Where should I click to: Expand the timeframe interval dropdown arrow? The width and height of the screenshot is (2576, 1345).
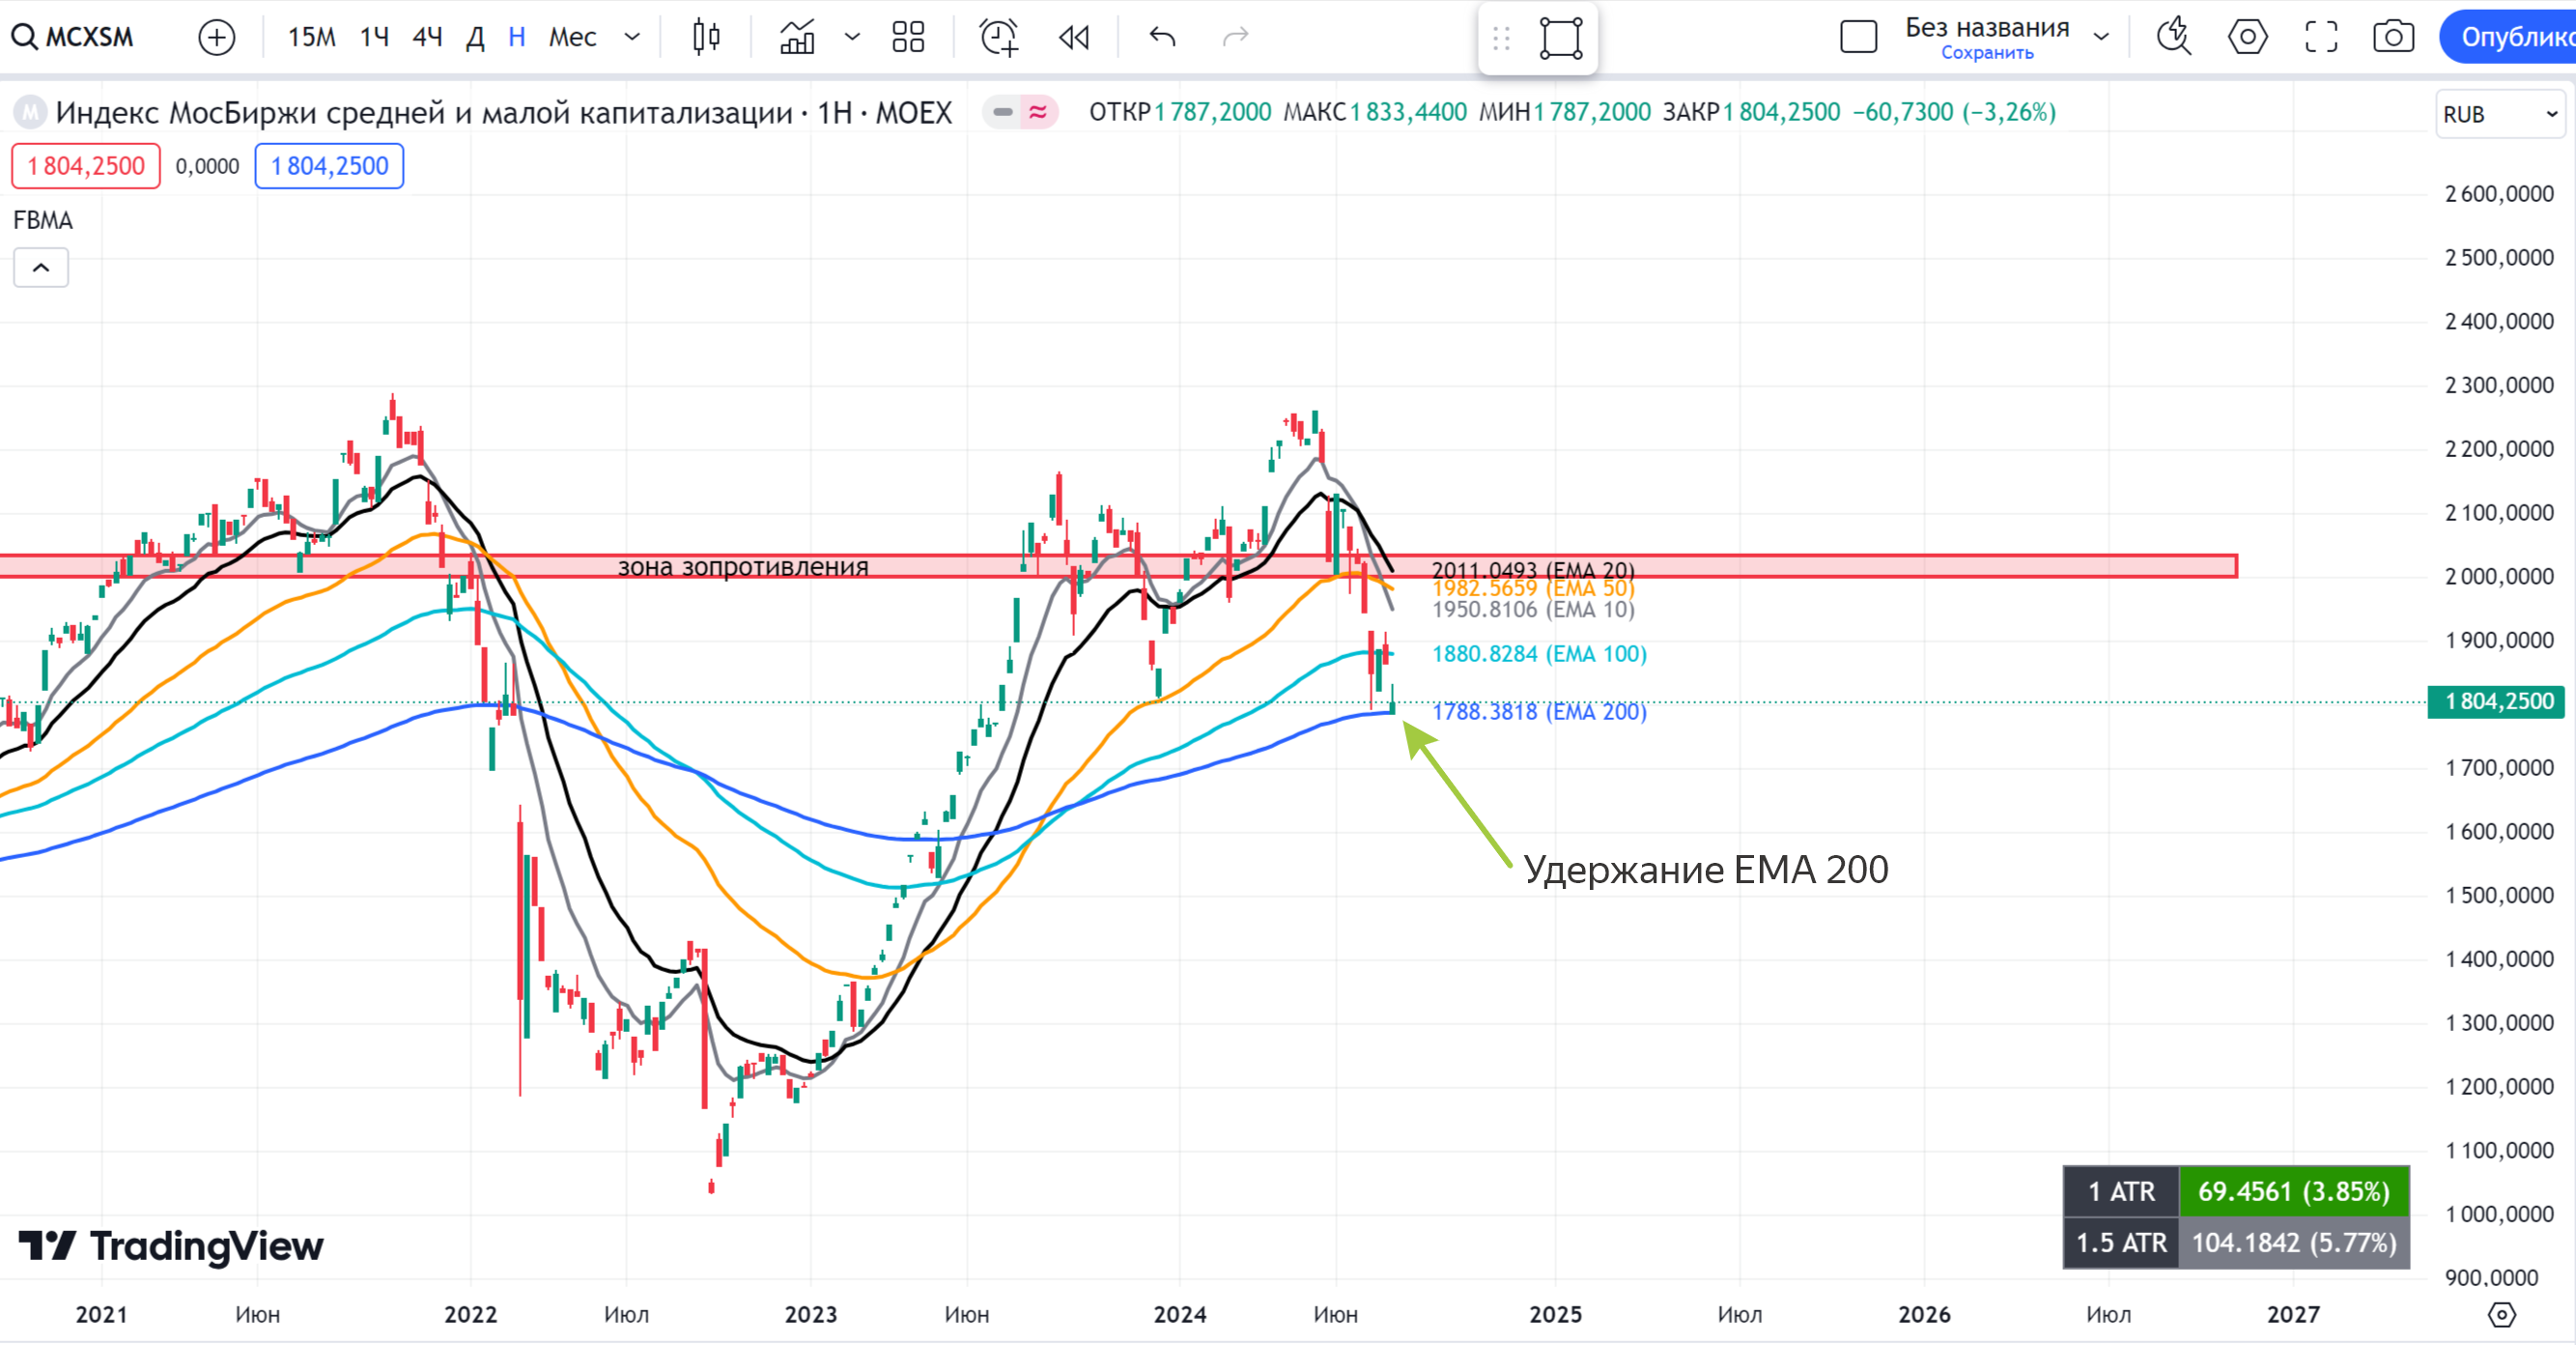632,37
